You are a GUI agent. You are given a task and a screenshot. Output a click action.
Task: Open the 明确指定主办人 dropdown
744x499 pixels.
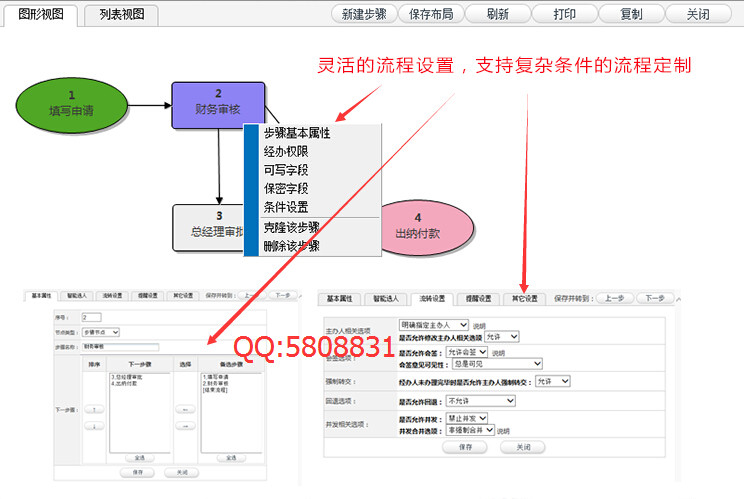[x=434, y=325]
